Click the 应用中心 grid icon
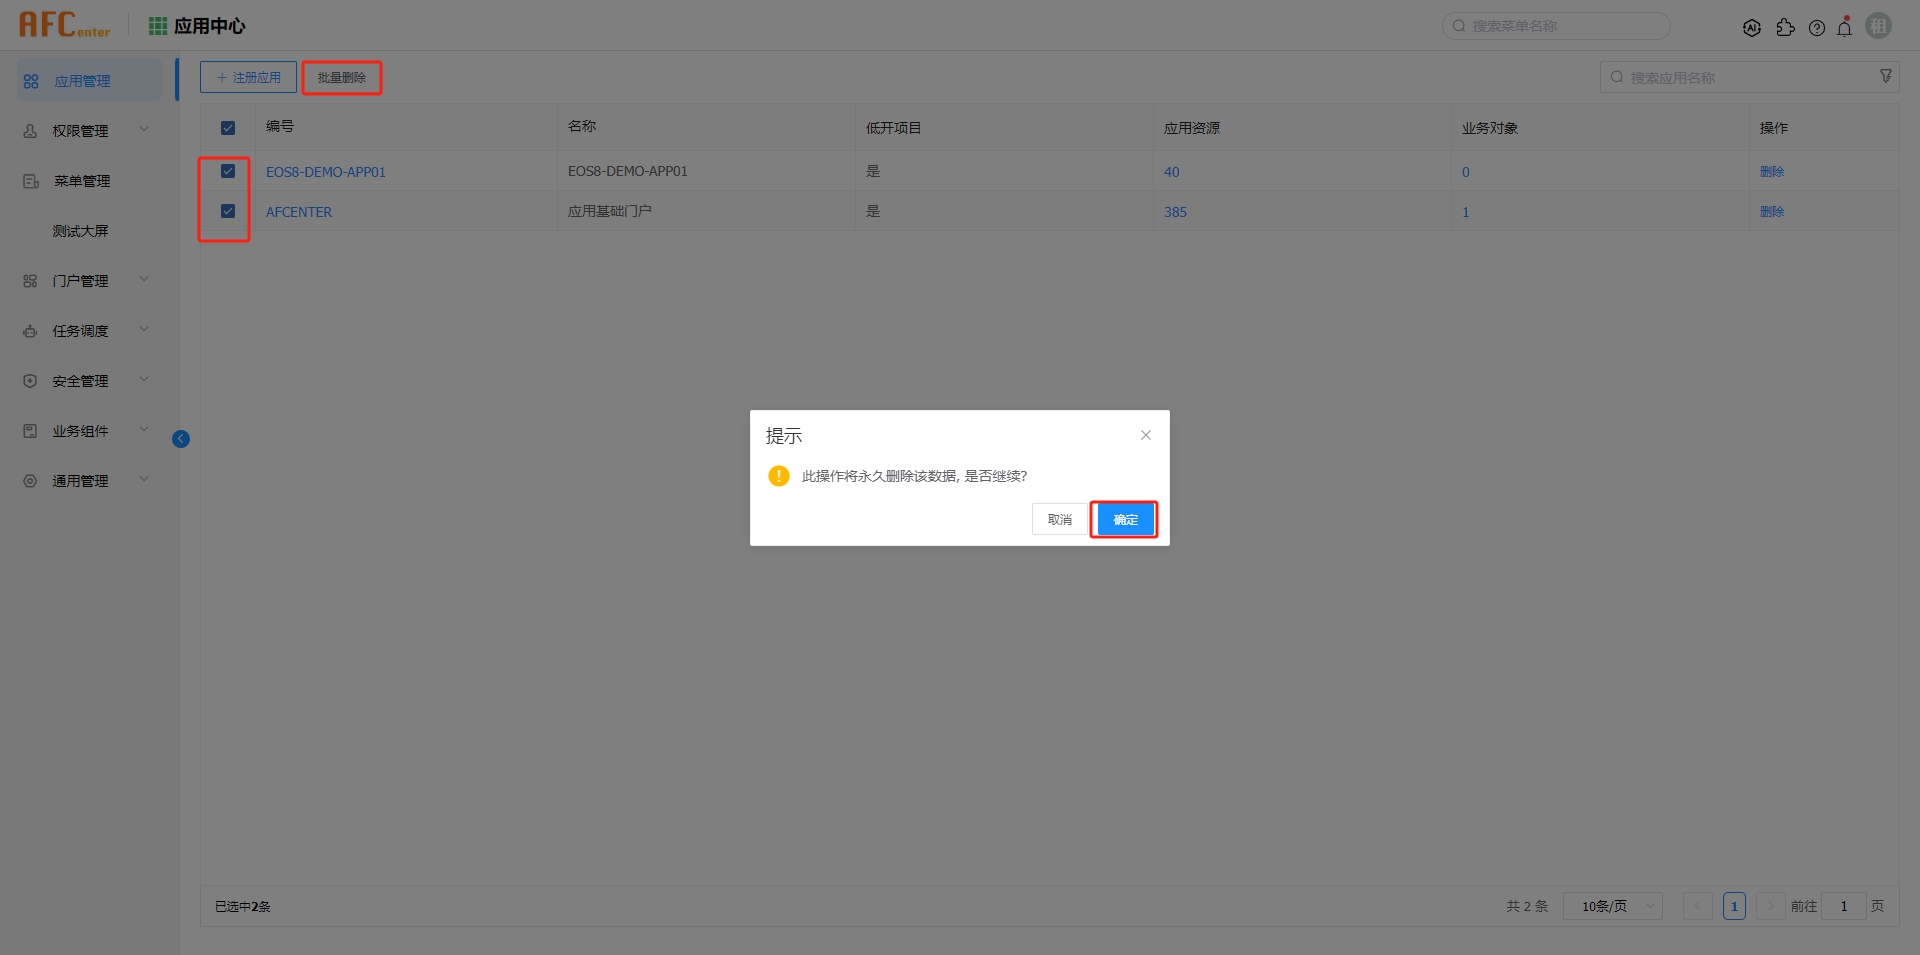 158,26
